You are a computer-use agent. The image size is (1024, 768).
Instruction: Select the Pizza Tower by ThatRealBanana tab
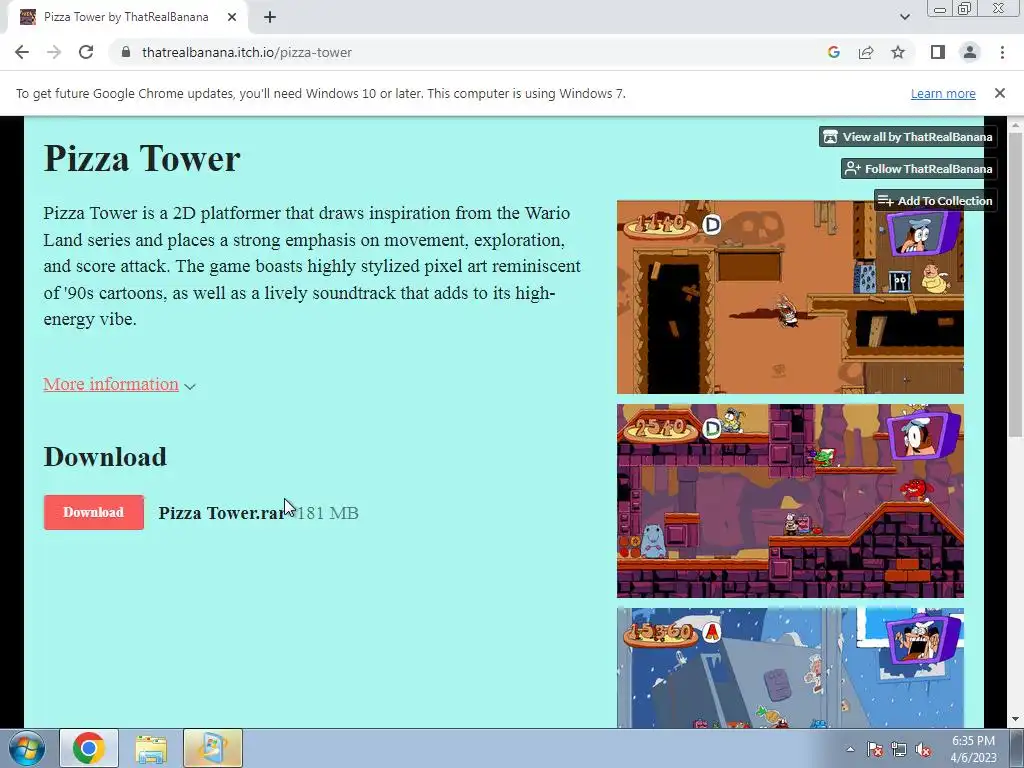click(127, 17)
